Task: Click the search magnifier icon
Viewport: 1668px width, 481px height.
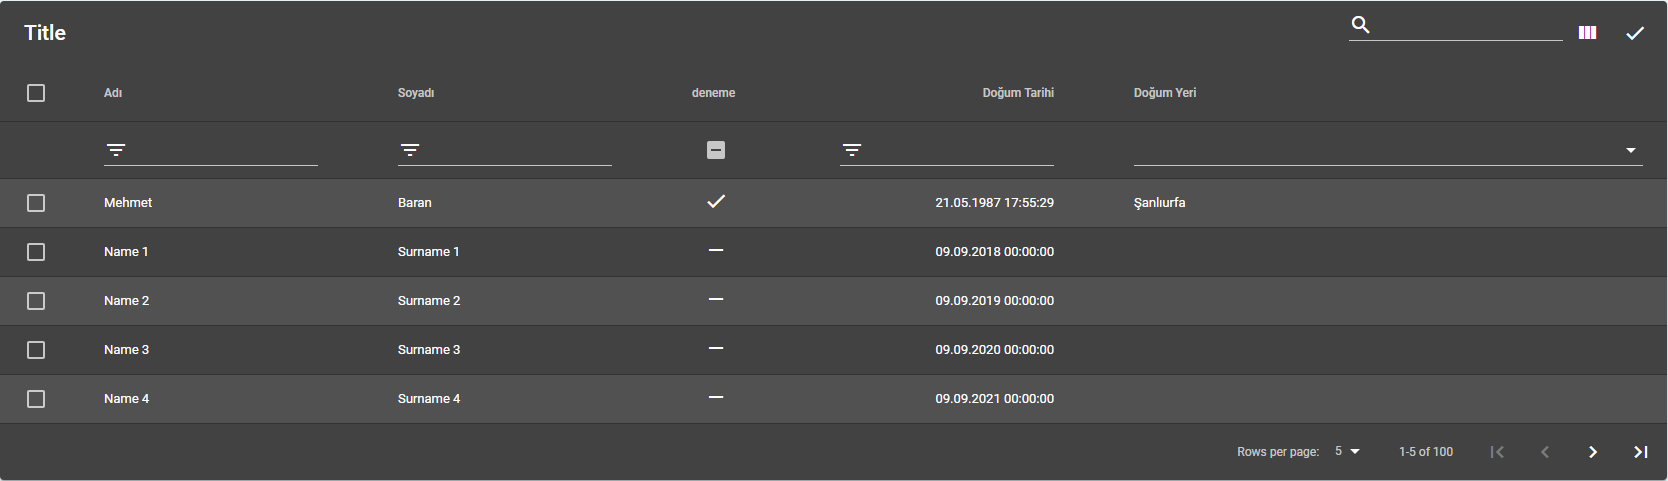Action: (x=1360, y=25)
